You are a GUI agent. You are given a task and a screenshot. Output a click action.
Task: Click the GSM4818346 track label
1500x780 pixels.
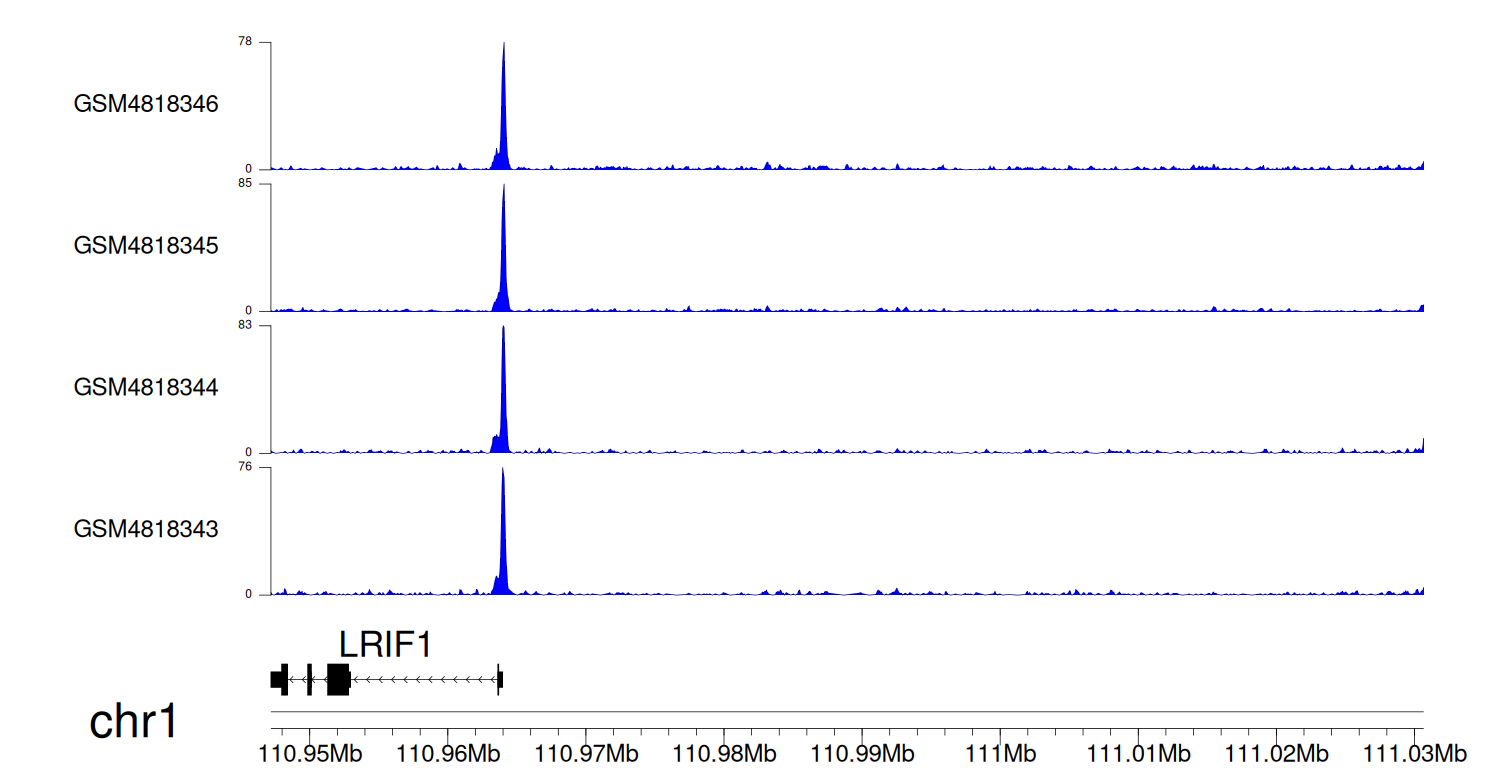pos(146,104)
